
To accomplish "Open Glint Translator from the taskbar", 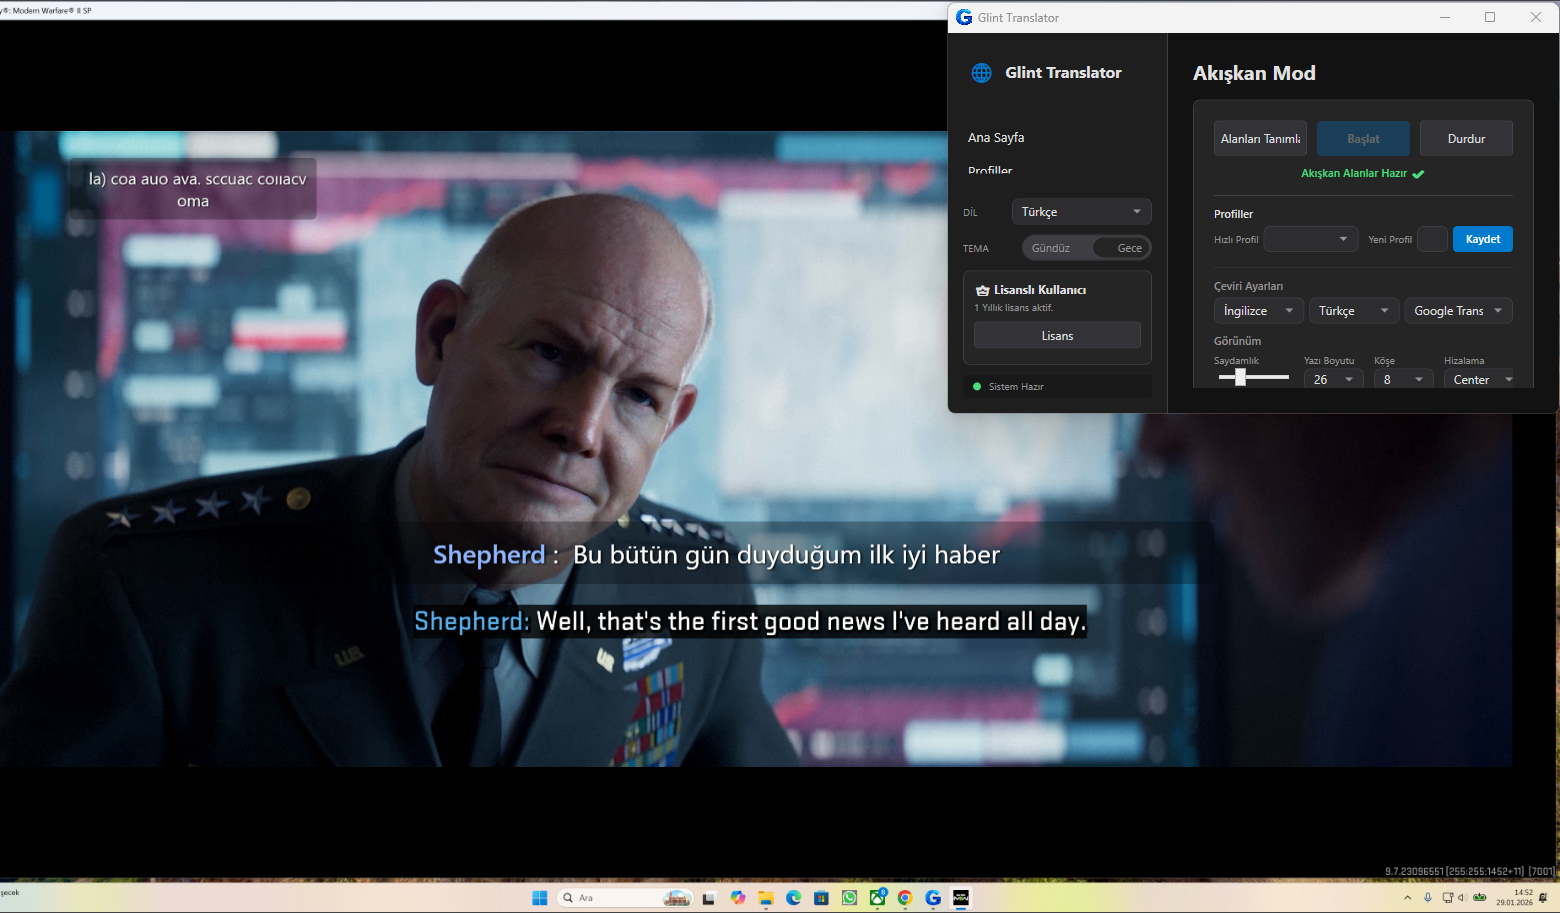I will click(932, 898).
